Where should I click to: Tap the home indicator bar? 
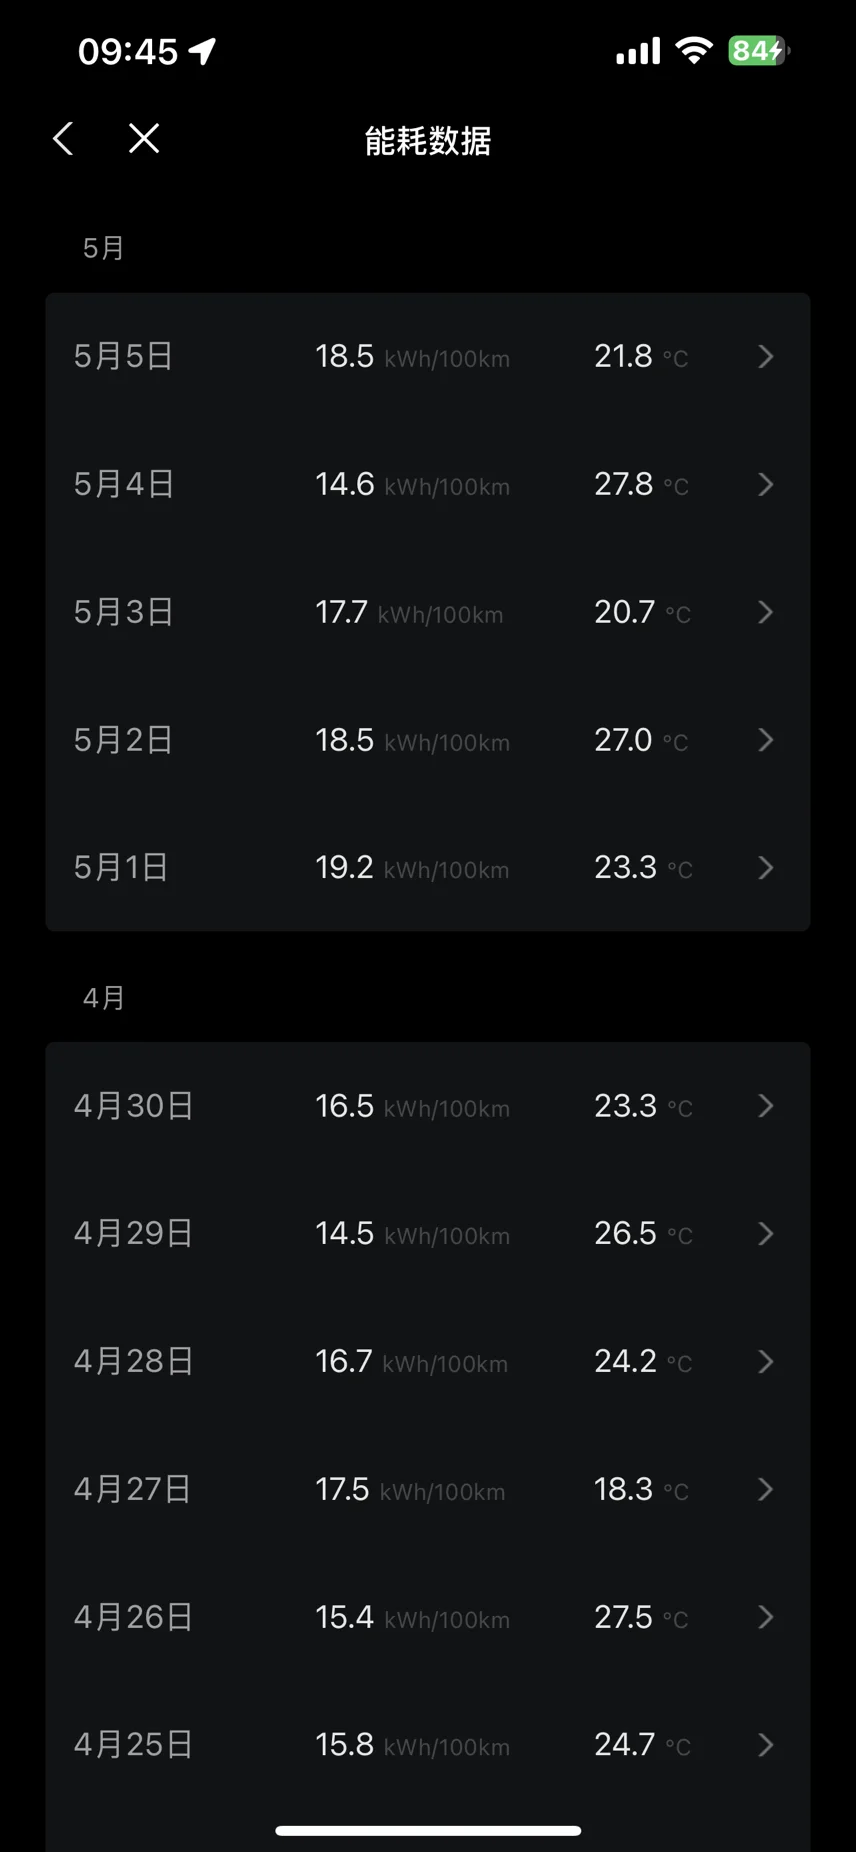click(x=428, y=1831)
